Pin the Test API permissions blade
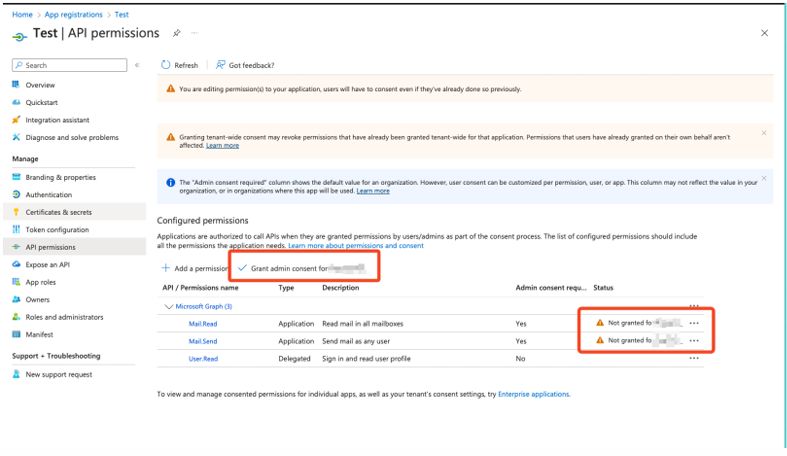 click(177, 33)
